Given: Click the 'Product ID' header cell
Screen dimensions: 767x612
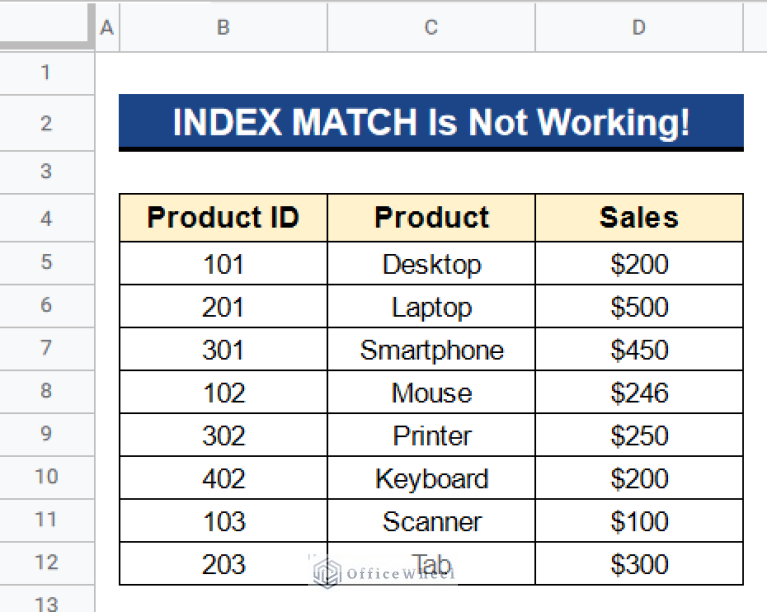Looking at the screenshot, I should pyautogui.click(x=223, y=218).
